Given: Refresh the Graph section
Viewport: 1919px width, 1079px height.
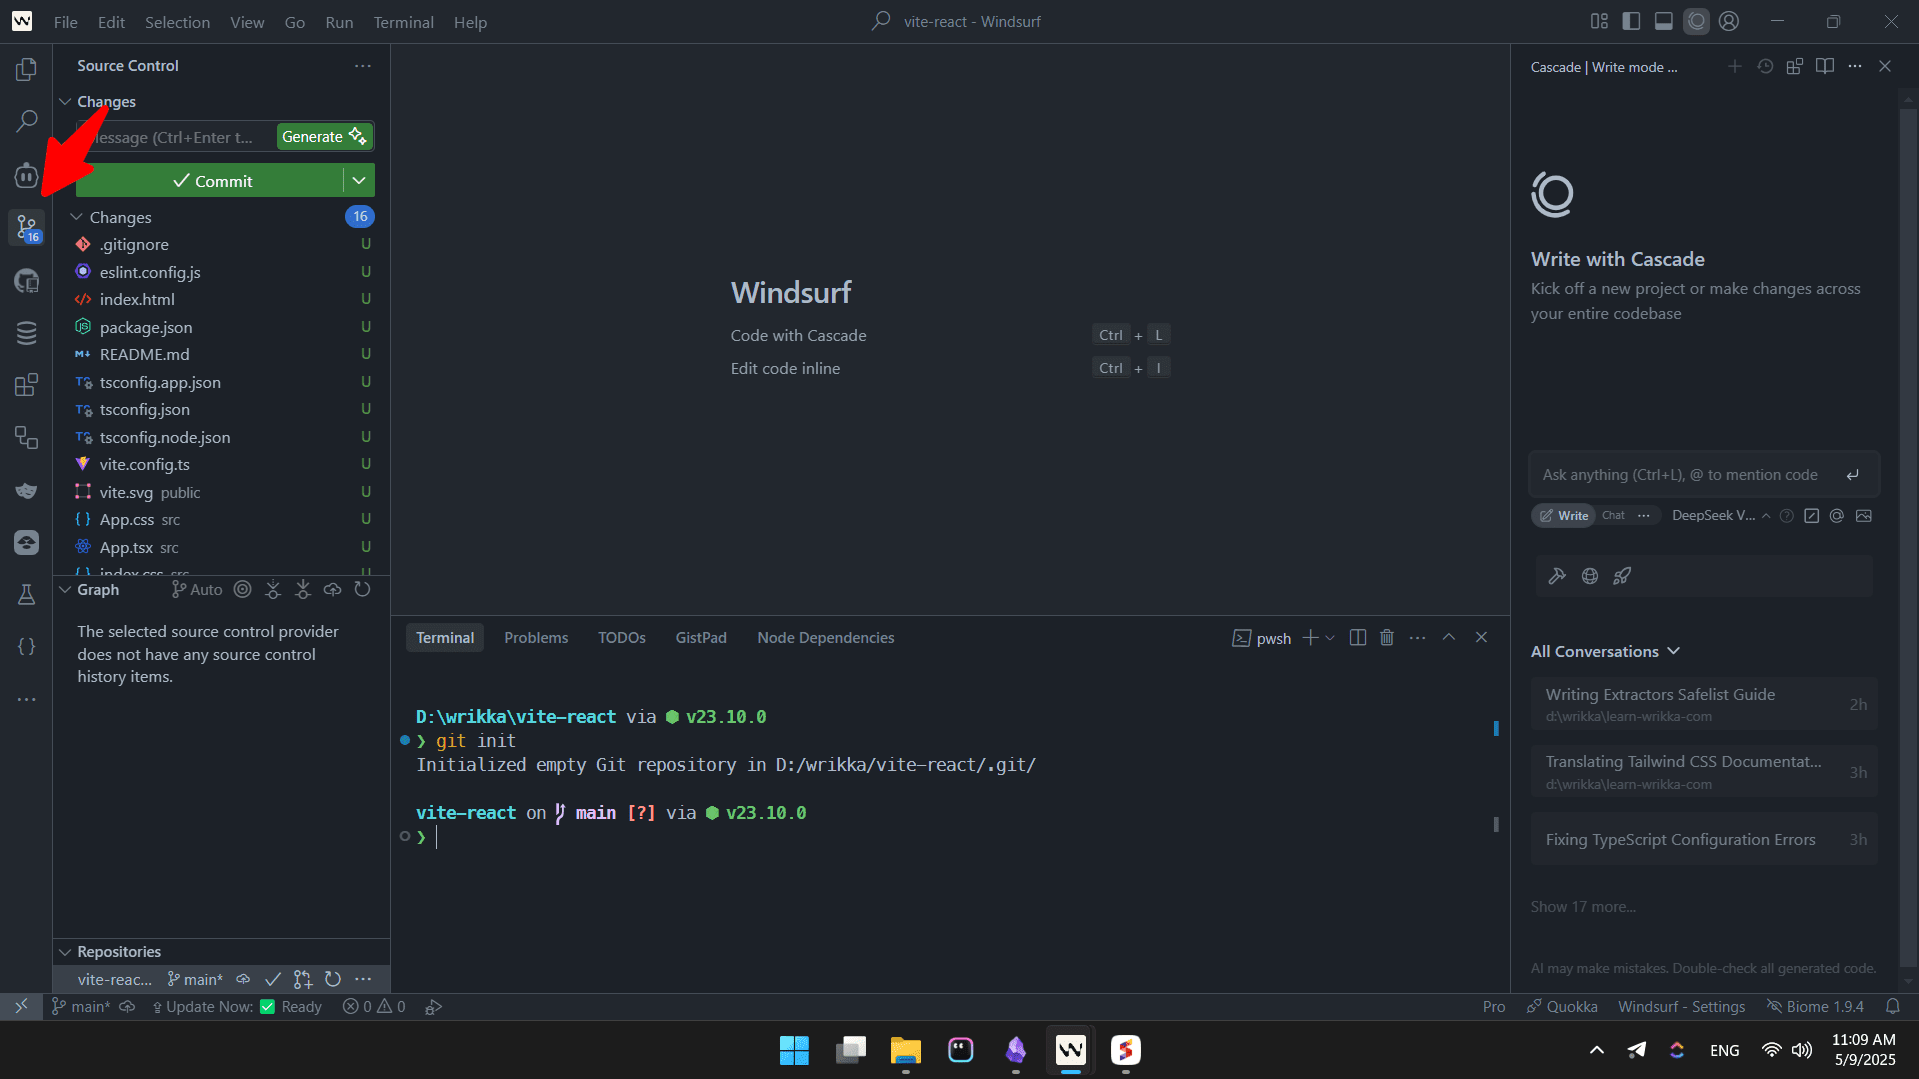Looking at the screenshot, I should [363, 590].
